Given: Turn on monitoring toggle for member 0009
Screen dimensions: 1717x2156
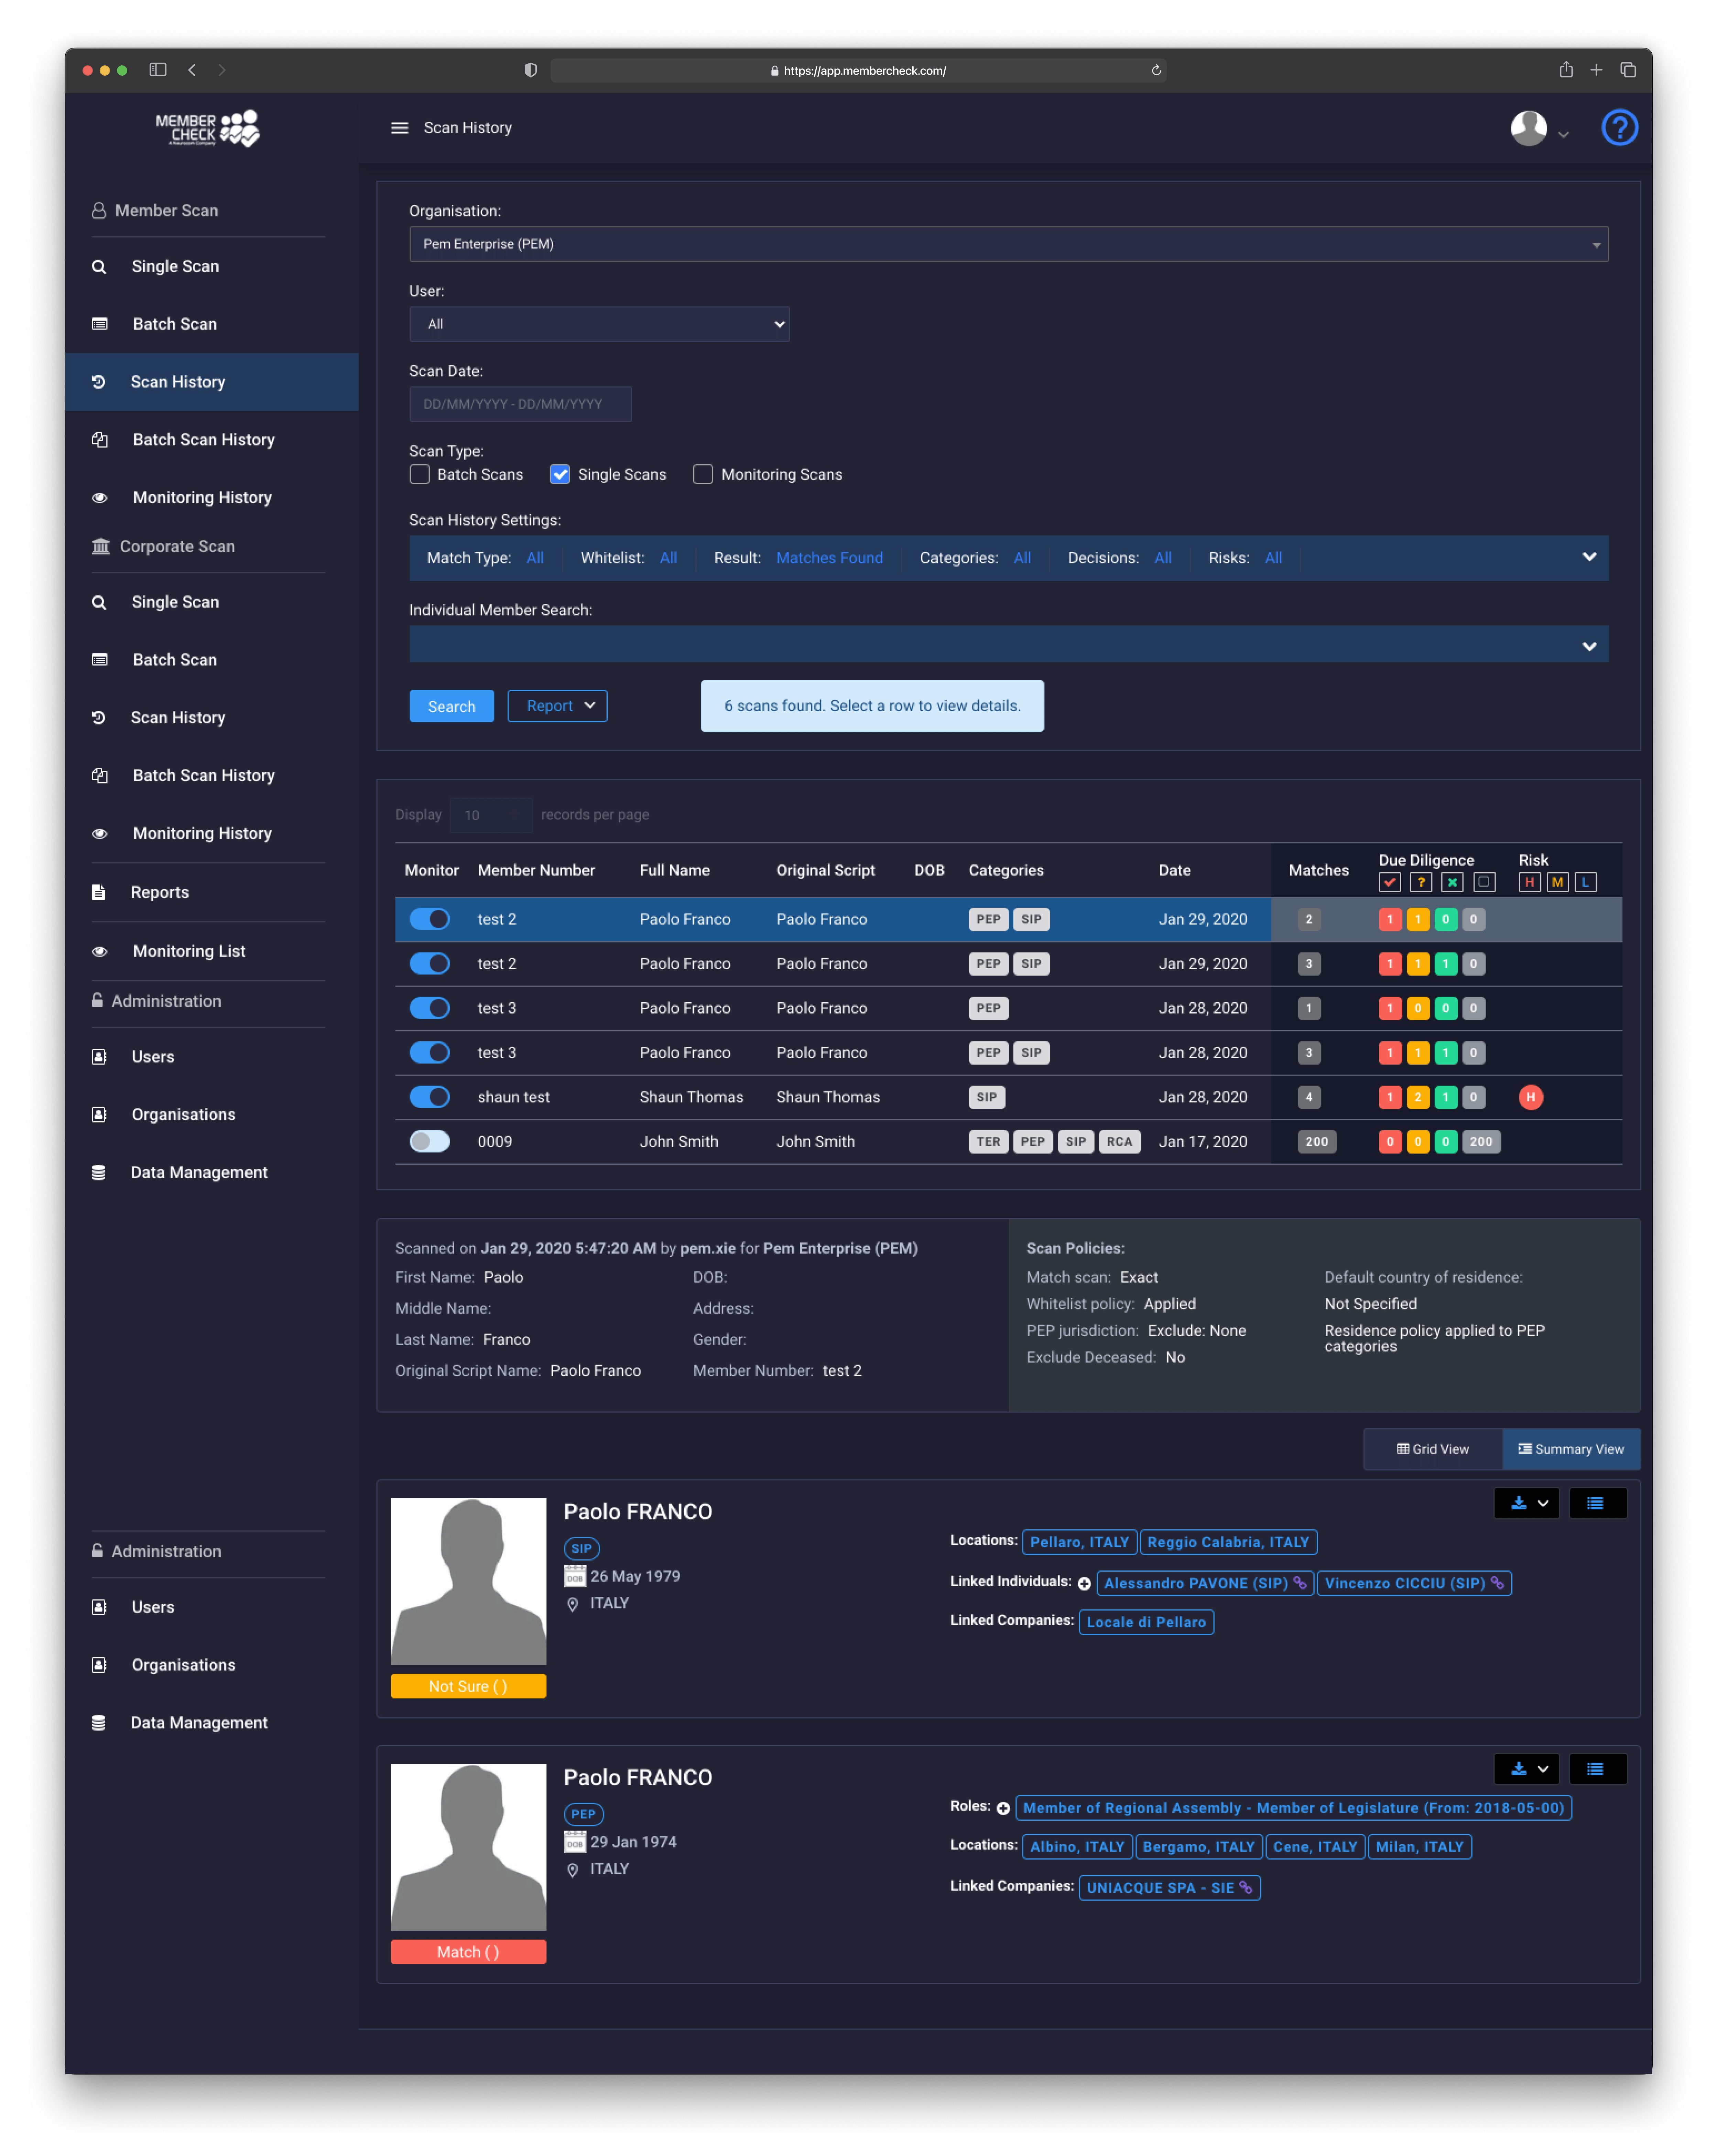Looking at the screenshot, I should [x=429, y=1141].
